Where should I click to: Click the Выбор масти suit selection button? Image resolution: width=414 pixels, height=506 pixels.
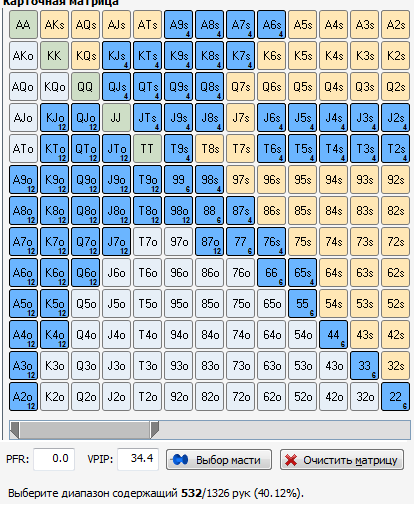tap(219, 460)
